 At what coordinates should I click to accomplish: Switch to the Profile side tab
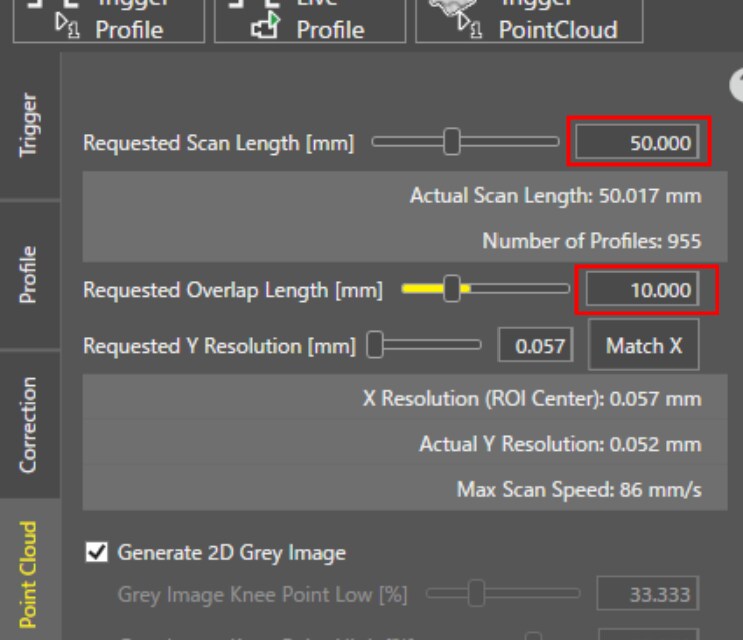click(x=30, y=274)
